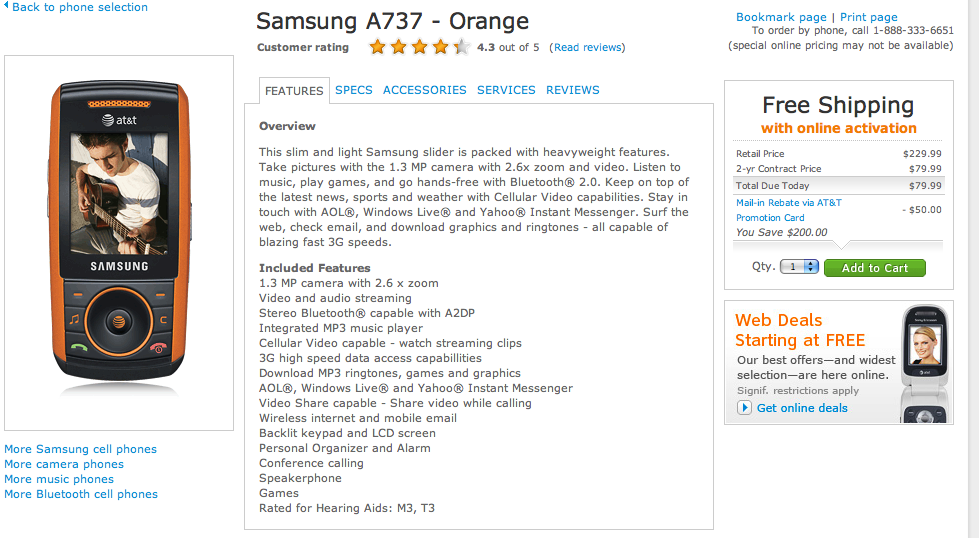Click the customer rating stars
This screenshot has height=538, width=979.
tap(418, 47)
